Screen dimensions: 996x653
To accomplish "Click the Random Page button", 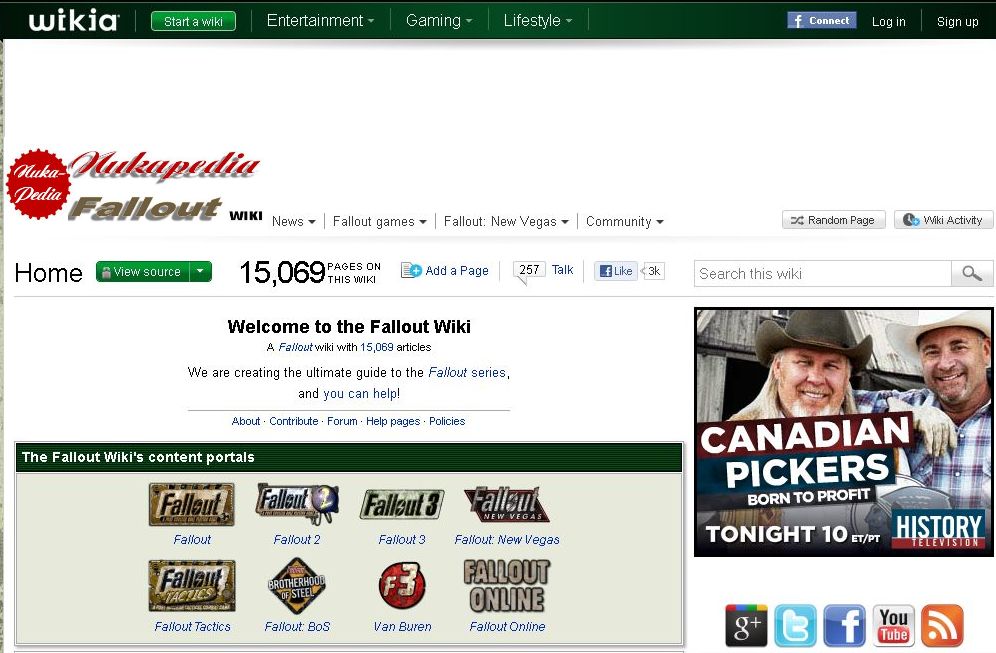I will (x=833, y=220).
